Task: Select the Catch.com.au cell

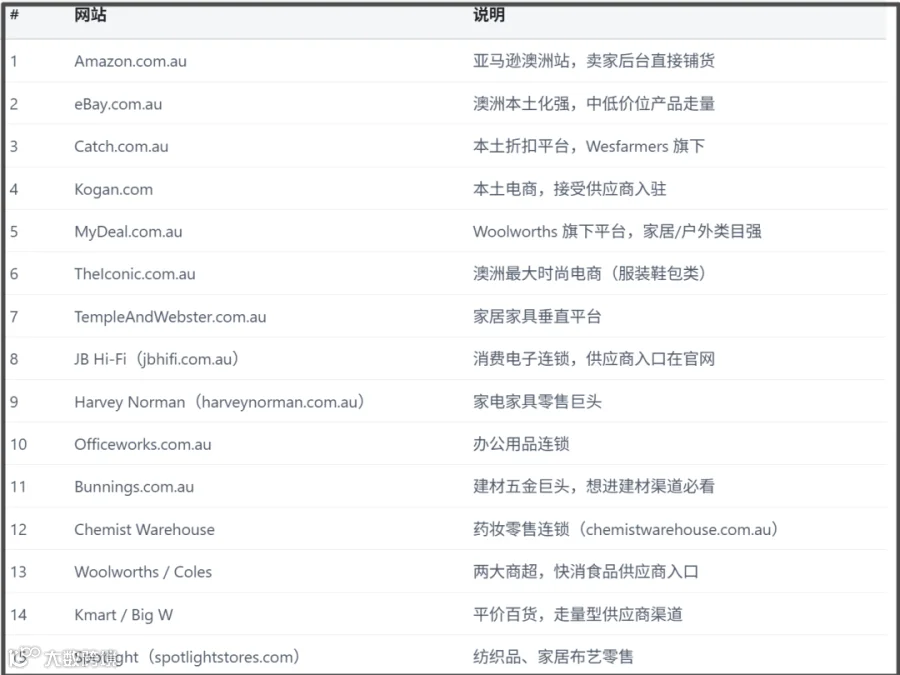Action: pos(121,146)
